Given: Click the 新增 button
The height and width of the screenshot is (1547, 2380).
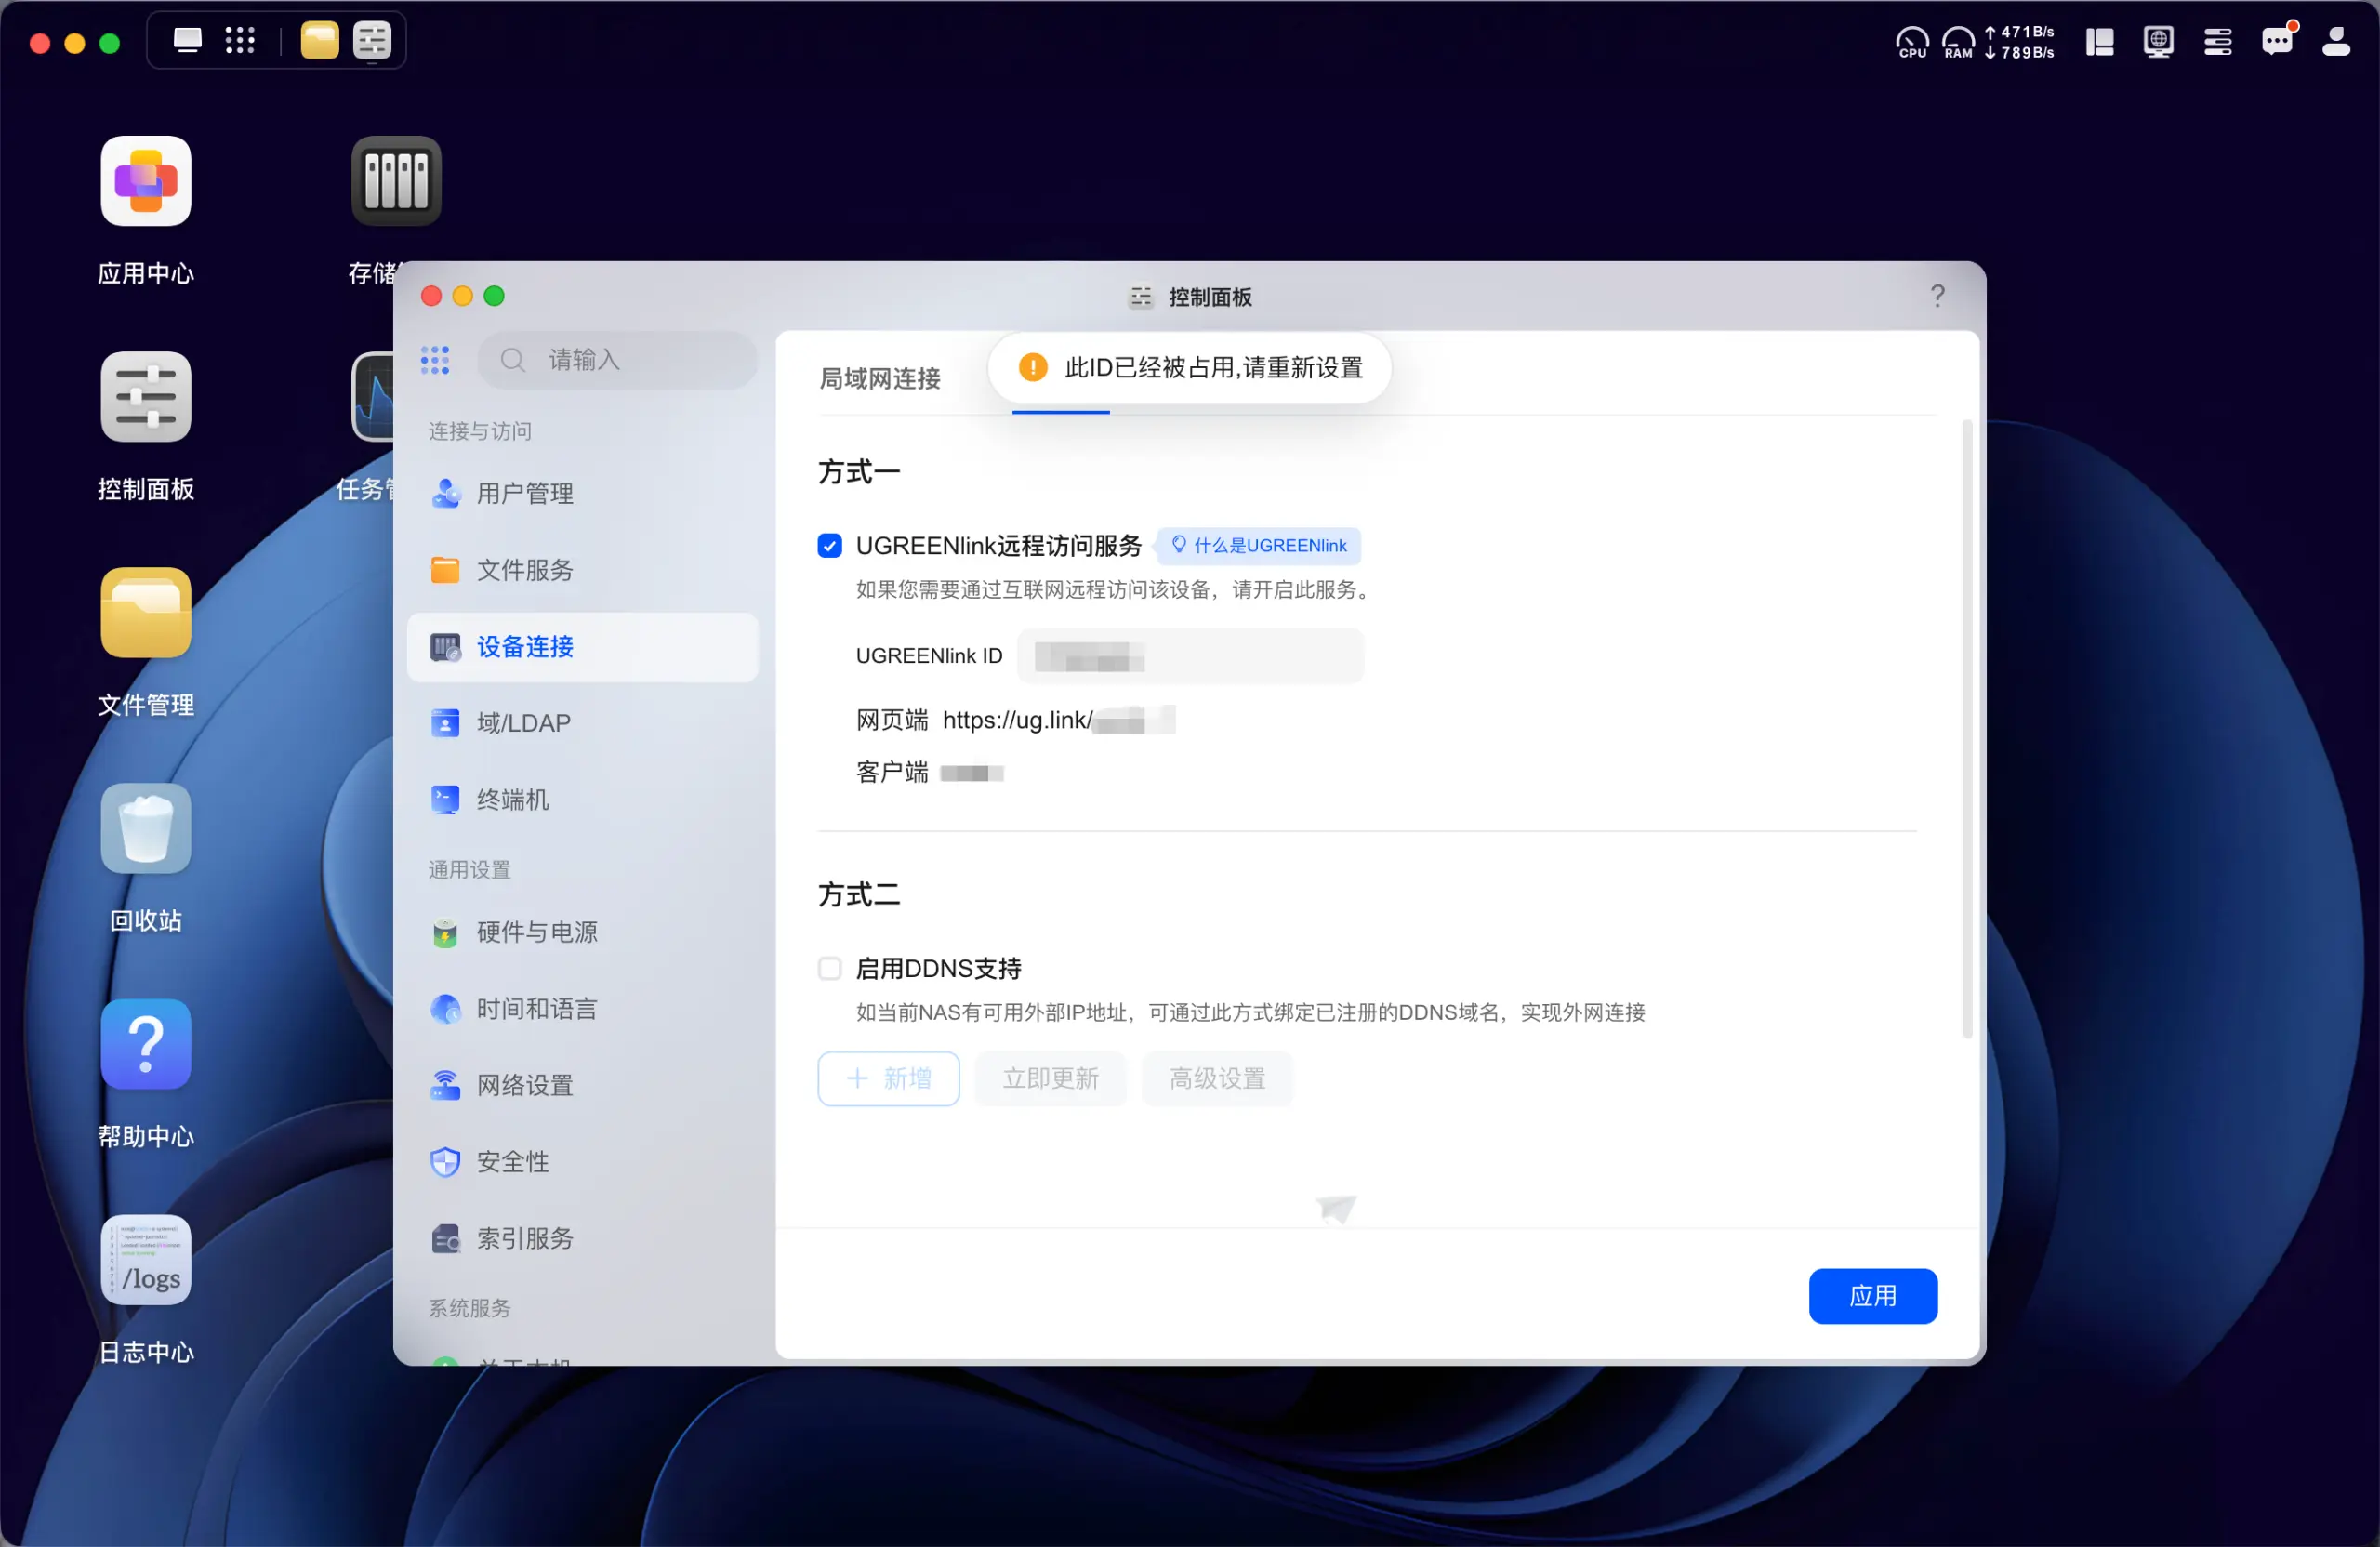Looking at the screenshot, I should [x=888, y=1079].
